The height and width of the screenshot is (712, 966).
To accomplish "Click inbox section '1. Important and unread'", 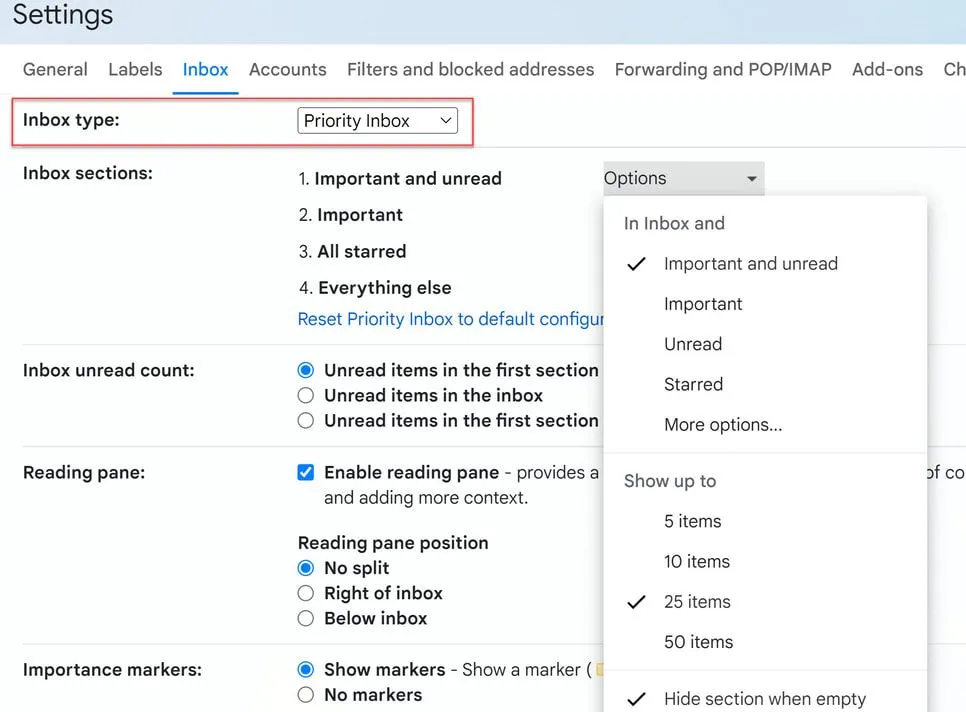I will tap(400, 179).
